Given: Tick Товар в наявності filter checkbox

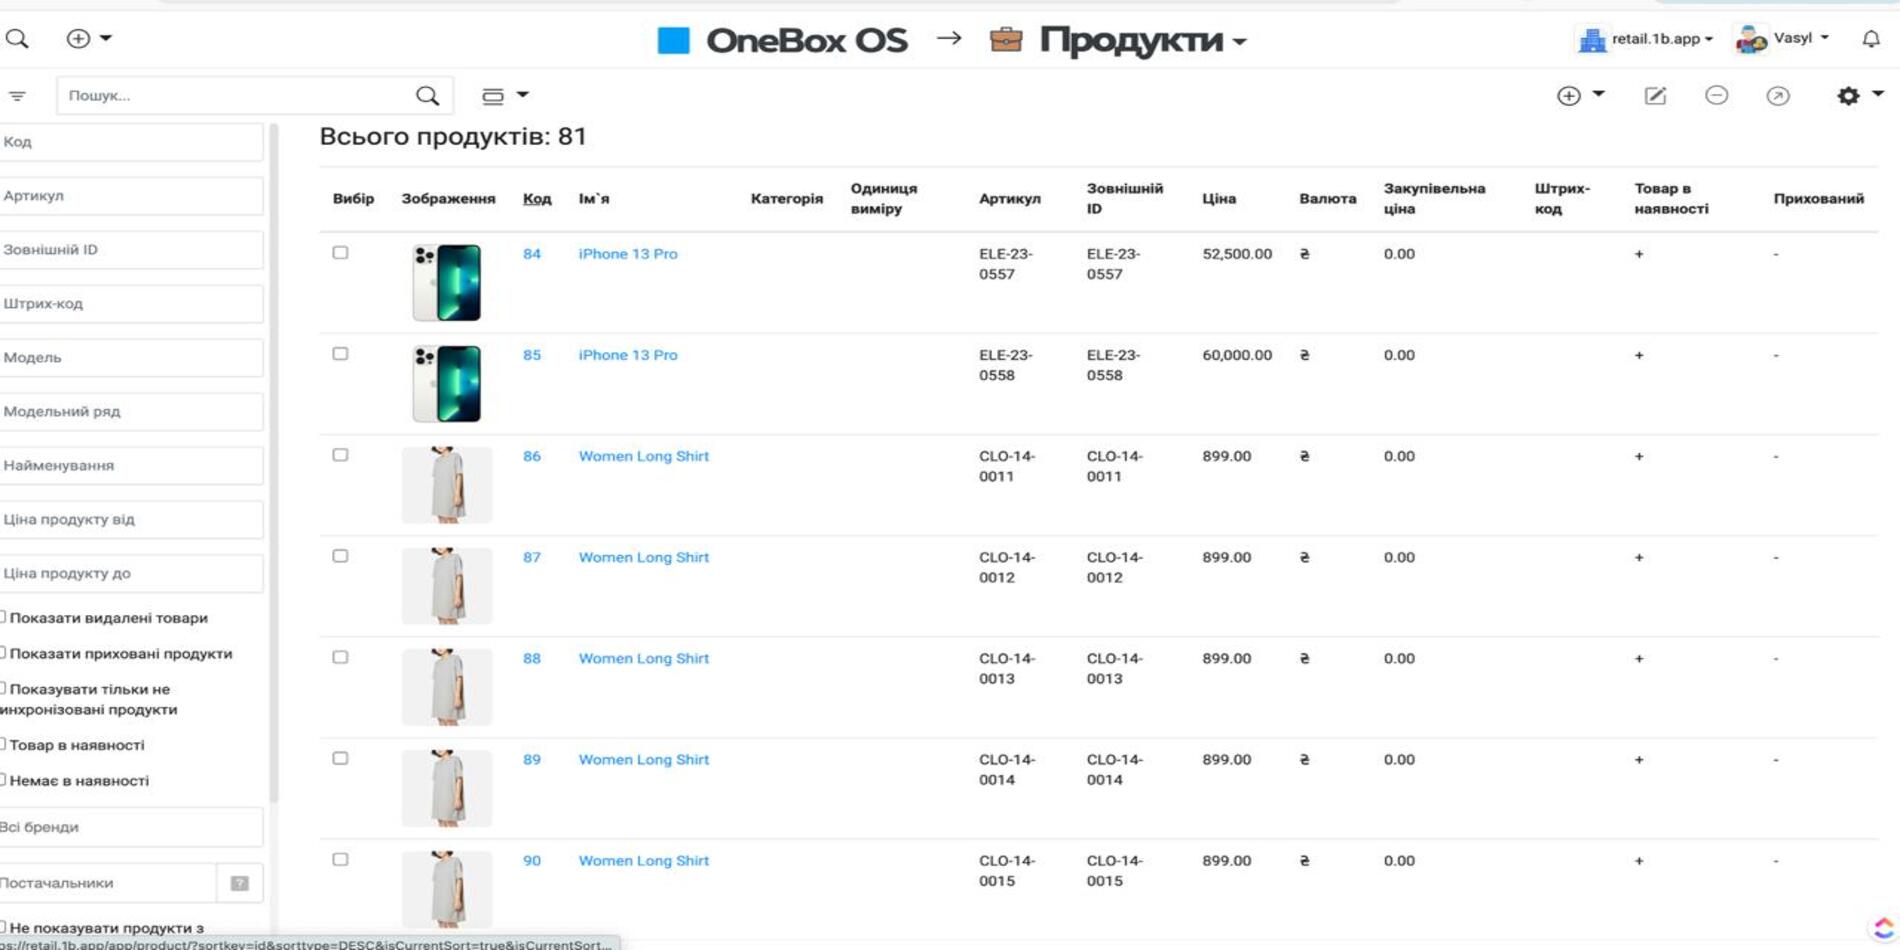Looking at the screenshot, I should 3,745.
